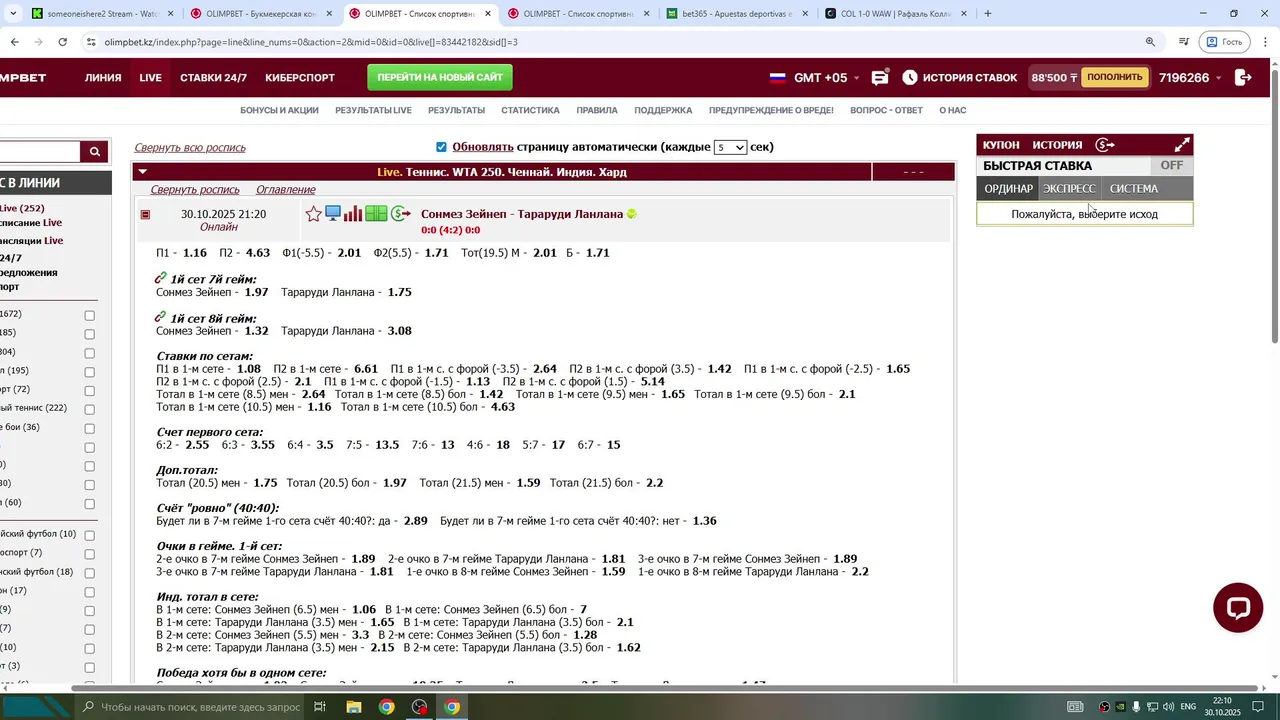Check the sidebar checkbox for футбол (18)
This screenshot has width=1280, height=720.
pyautogui.click(x=89, y=573)
